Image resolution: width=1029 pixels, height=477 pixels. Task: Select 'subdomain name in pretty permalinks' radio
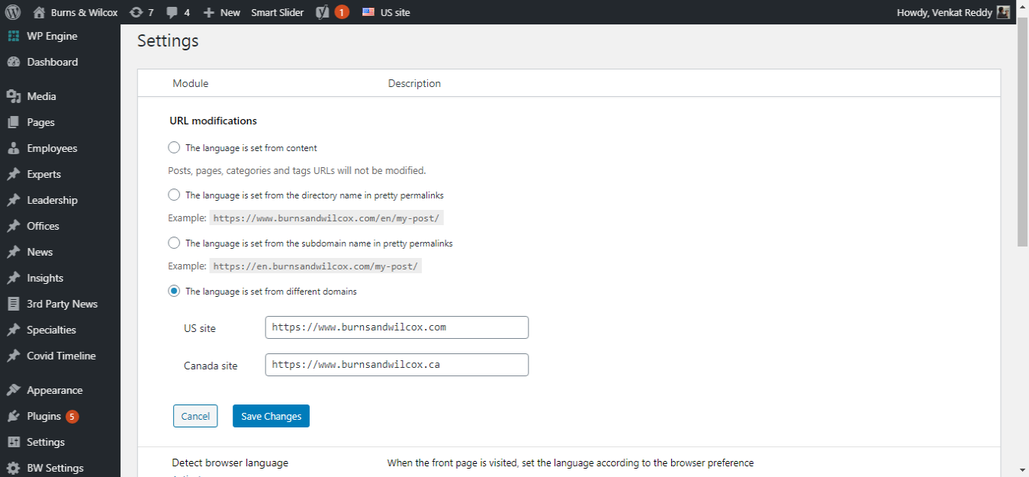(x=174, y=243)
